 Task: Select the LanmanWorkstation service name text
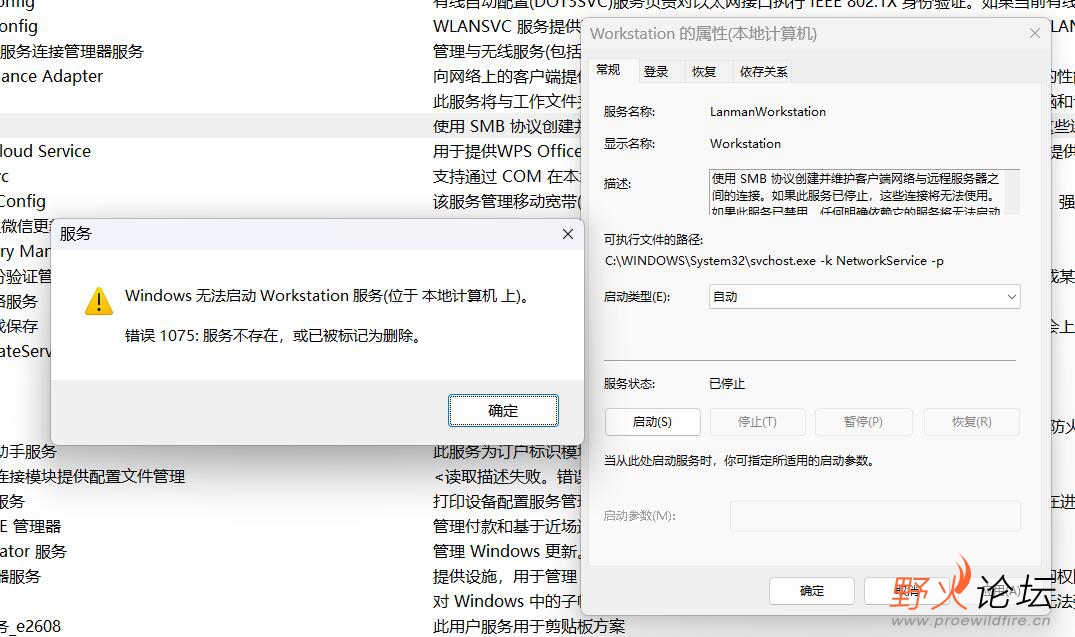click(x=768, y=111)
